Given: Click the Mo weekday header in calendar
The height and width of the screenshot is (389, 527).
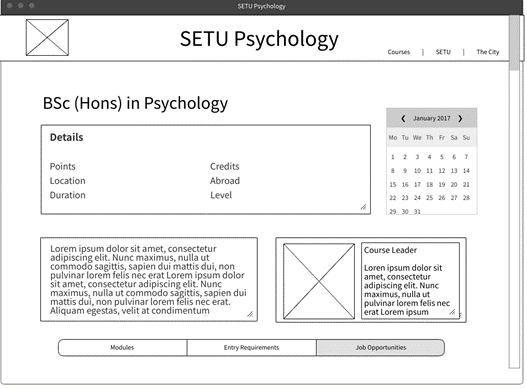Looking at the screenshot, I should pos(393,138).
